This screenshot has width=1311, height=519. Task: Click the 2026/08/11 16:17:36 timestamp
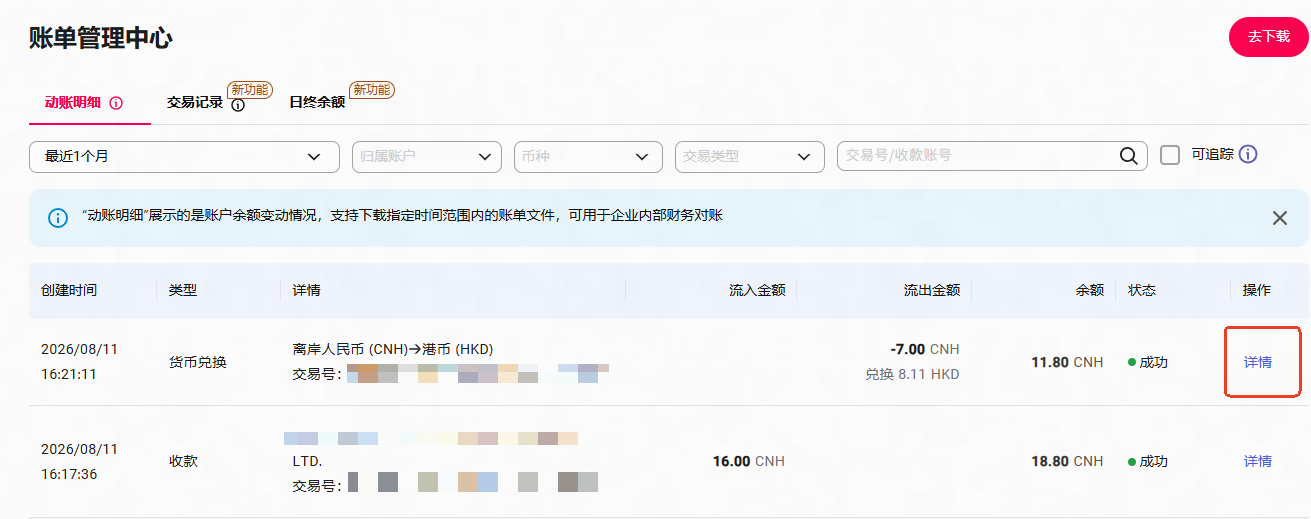[x=79, y=461]
